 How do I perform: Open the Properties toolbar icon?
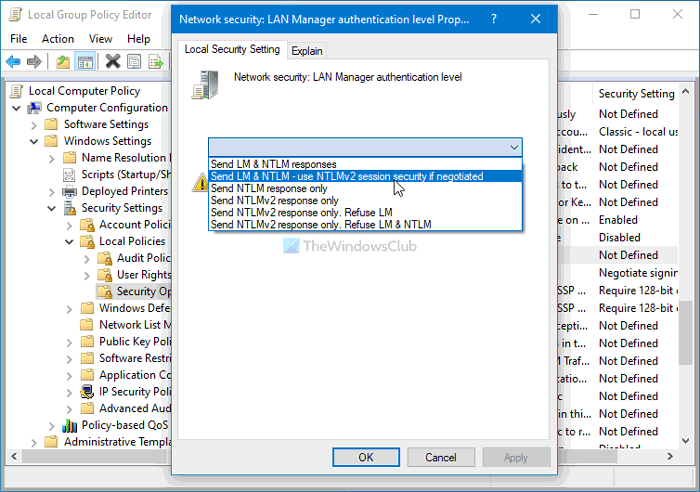click(134, 62)
